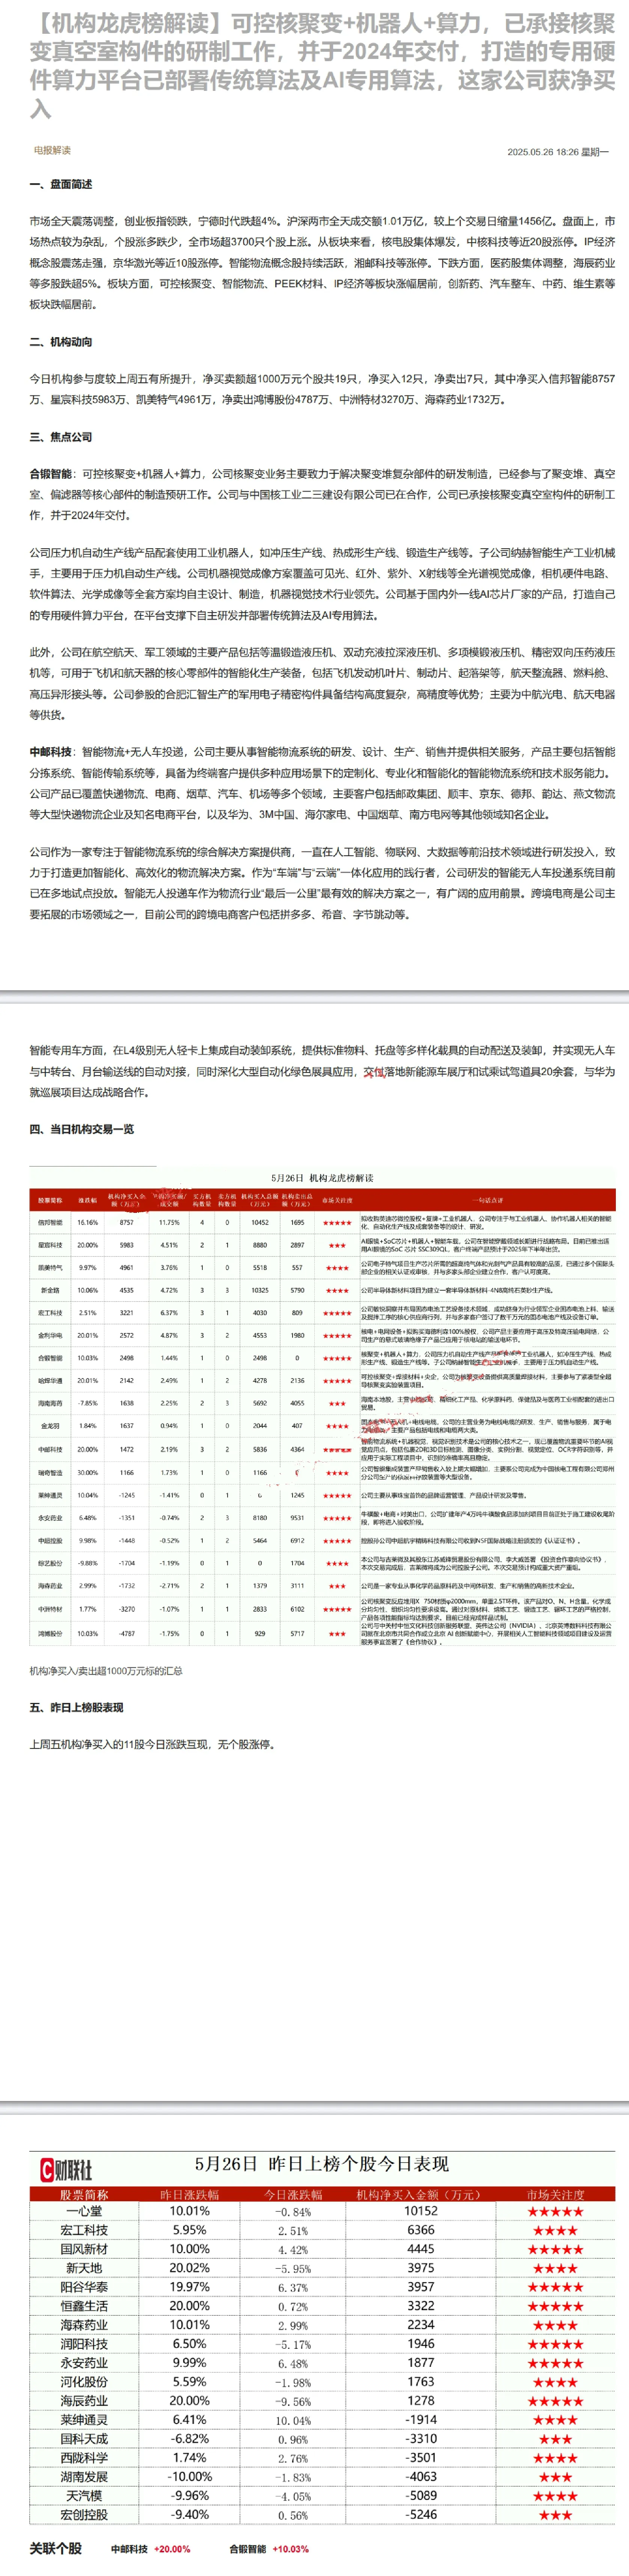Viewport: 629px width, 2576px height.
Task: Click 湖南发展 in the lower table
Action: pos(84,2476)
